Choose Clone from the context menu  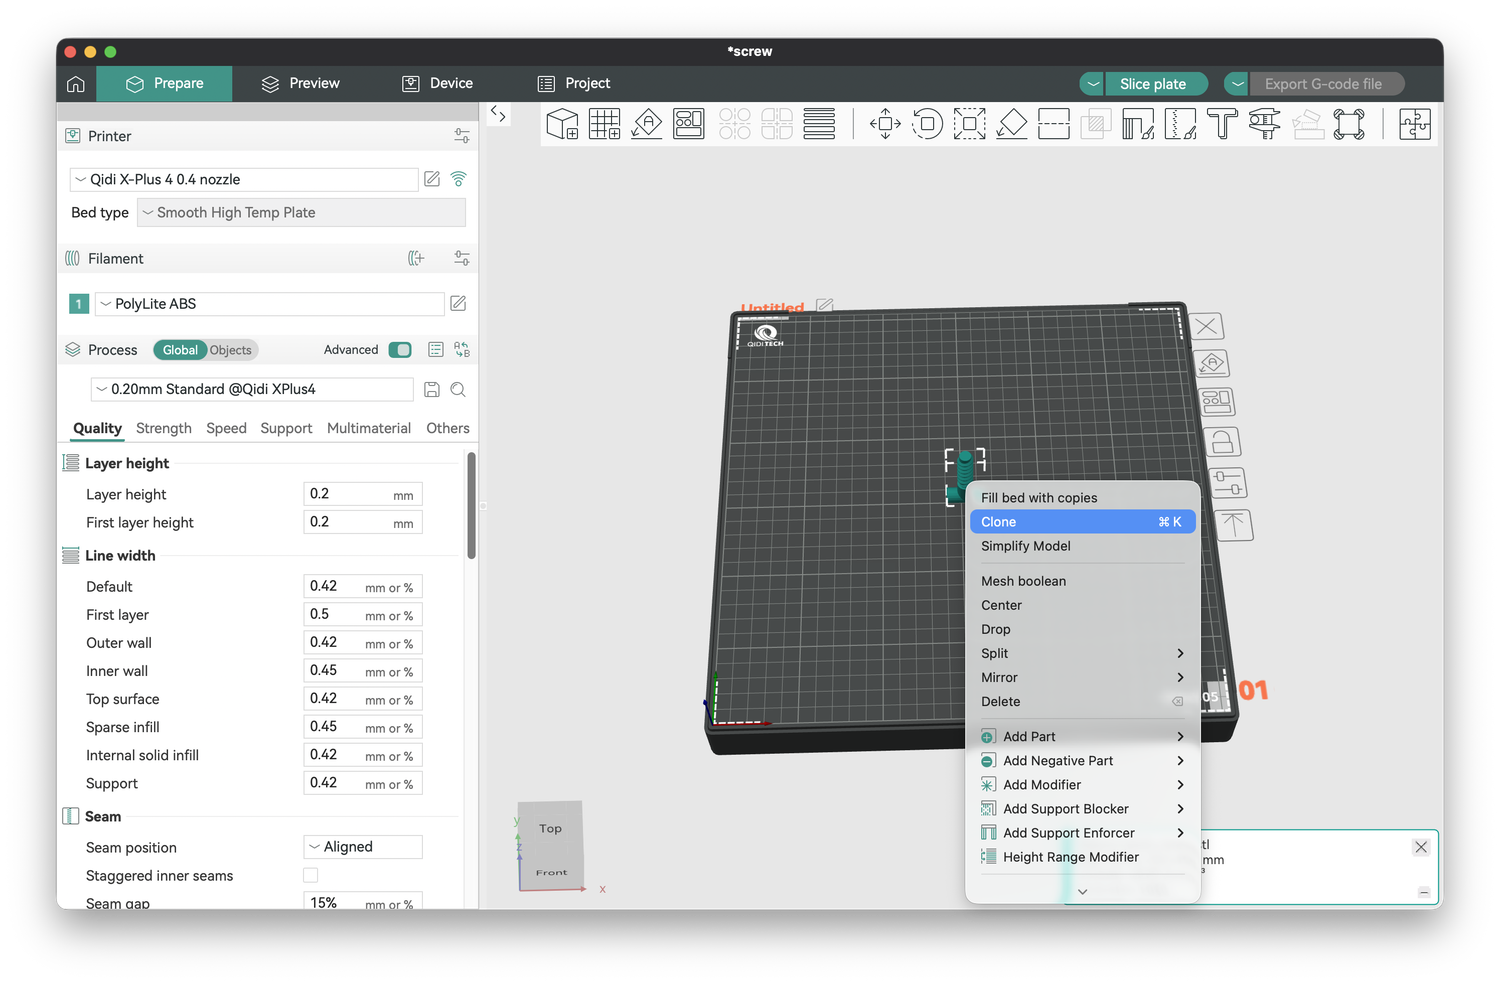[x=1082, y=522]
